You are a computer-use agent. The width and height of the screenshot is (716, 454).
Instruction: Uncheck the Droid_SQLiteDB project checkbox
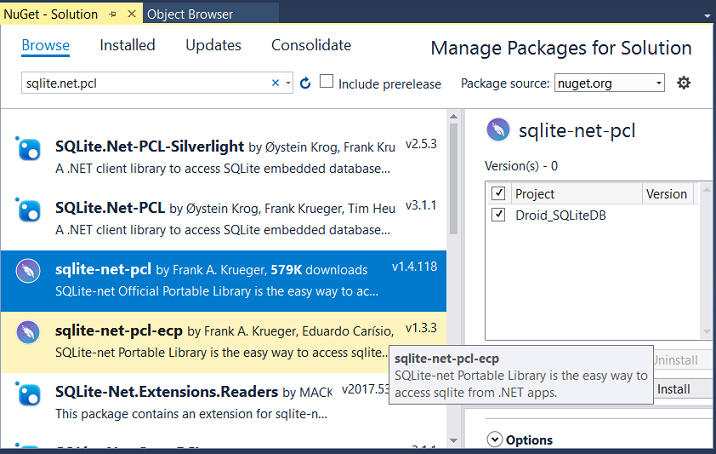(x=498, y=215)
